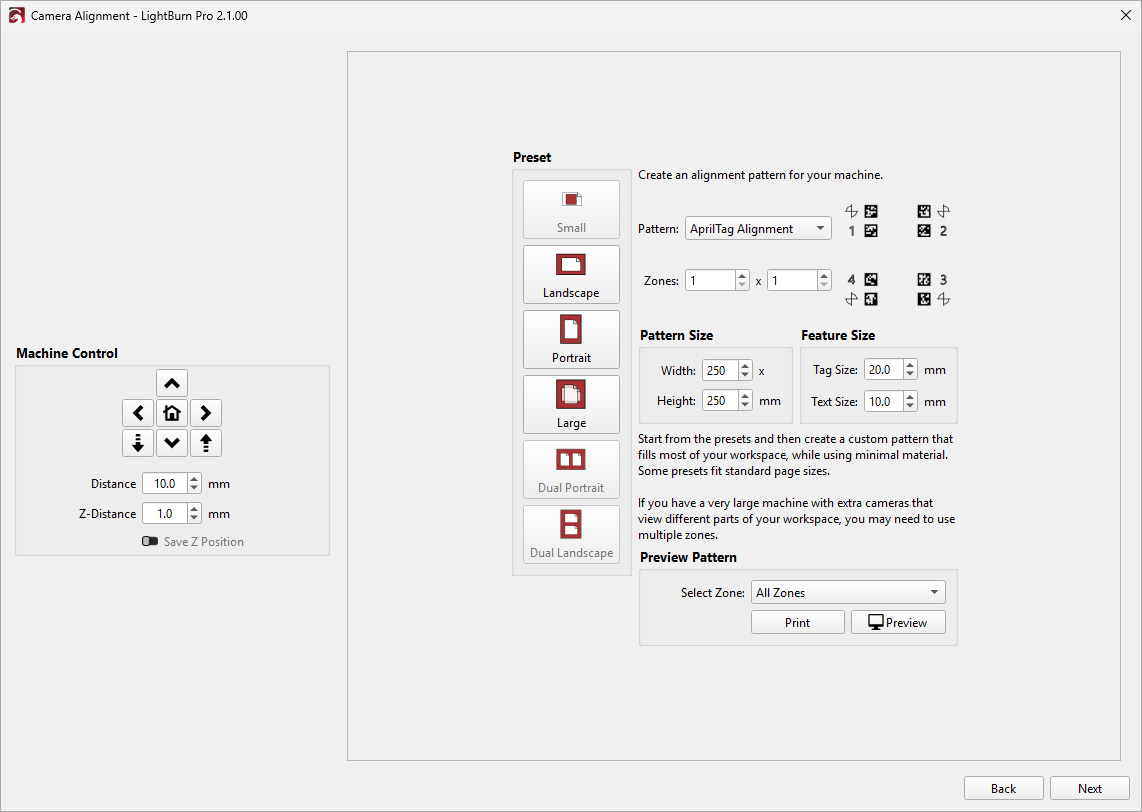
Task: Click the Preview button
Action: pyautogui.click(x=898, y=622)
